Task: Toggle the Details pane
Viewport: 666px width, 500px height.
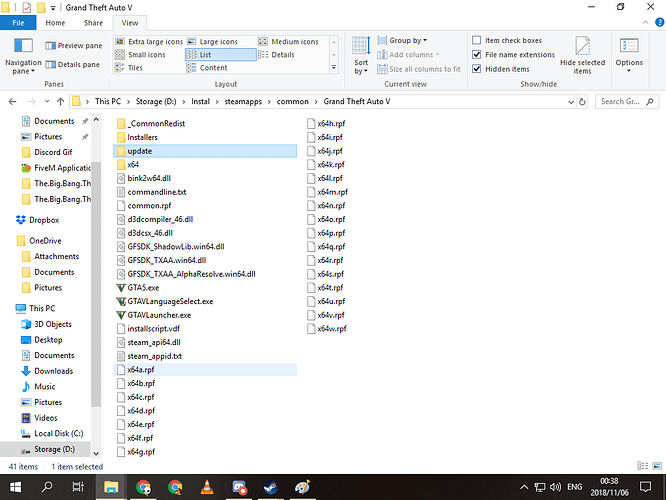Action: pos(73,65)
